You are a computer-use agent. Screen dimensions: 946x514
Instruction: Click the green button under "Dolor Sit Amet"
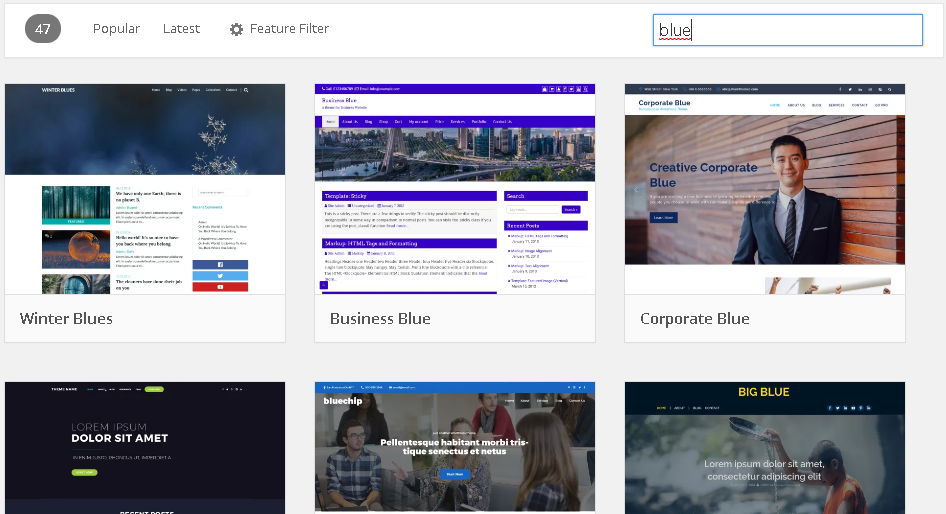(x=84, y=472)
